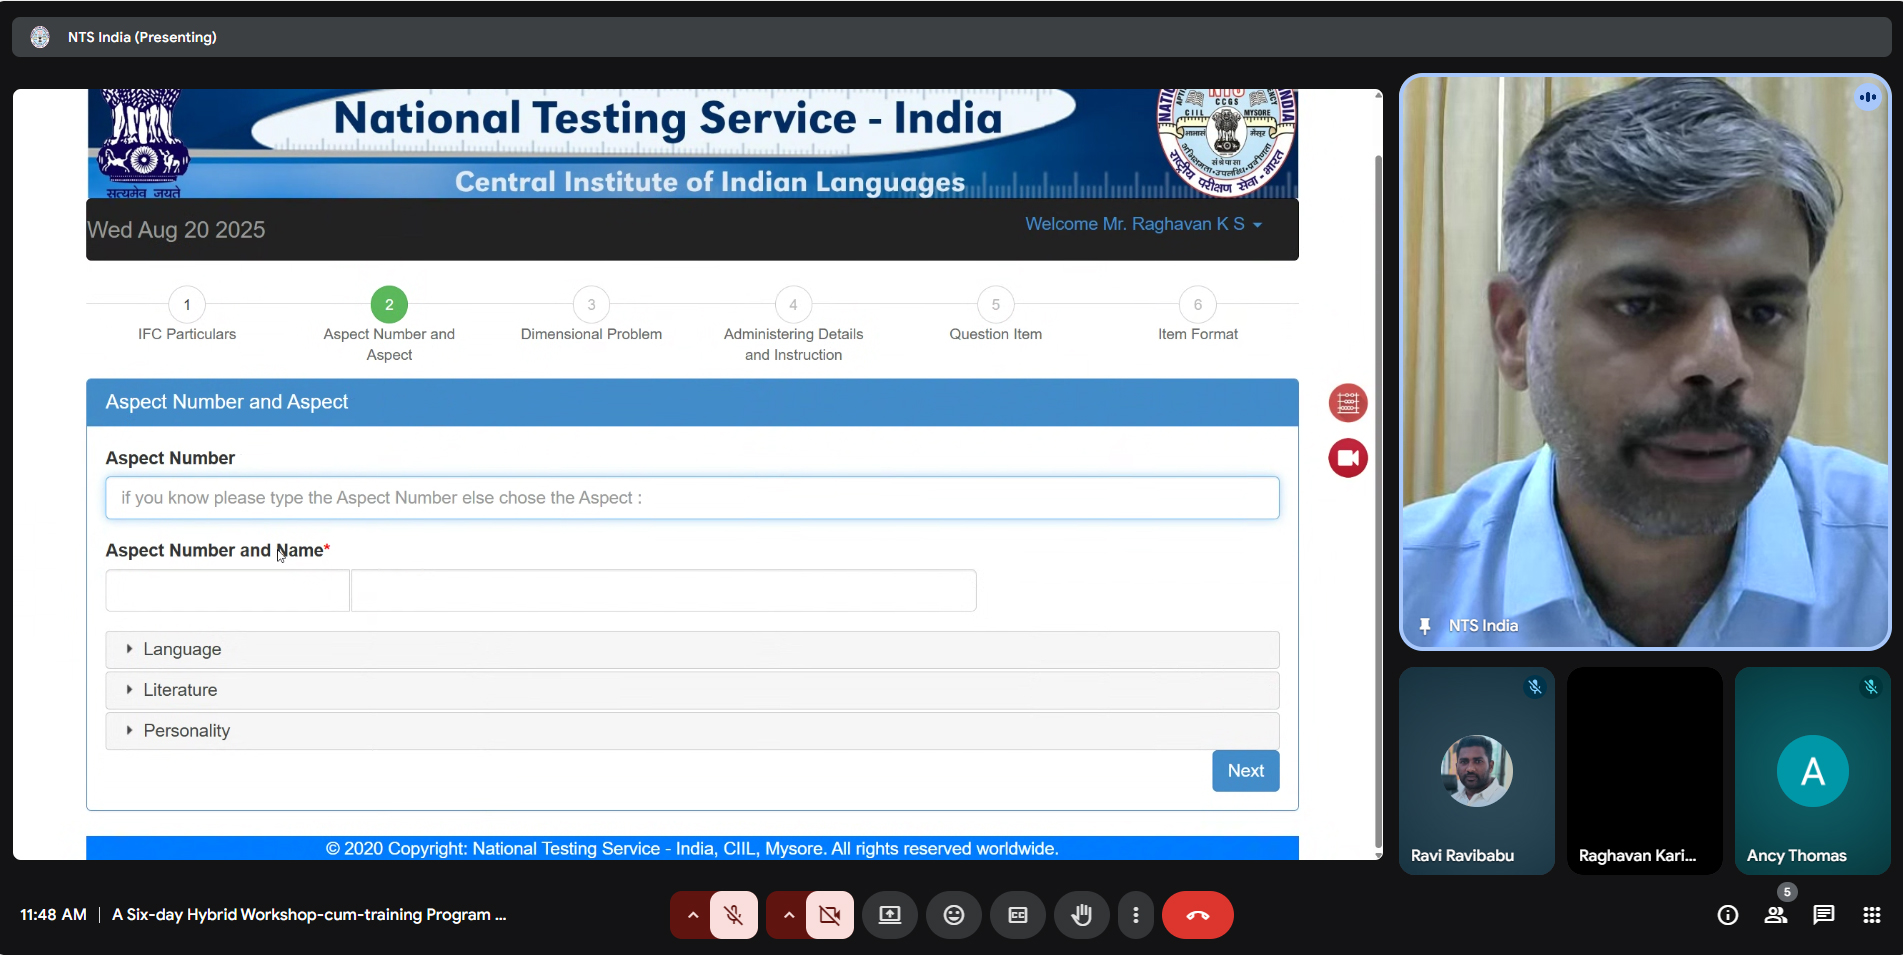Open the activities grid icon
Screen dimensions: 1903x955
(1872, 915)
